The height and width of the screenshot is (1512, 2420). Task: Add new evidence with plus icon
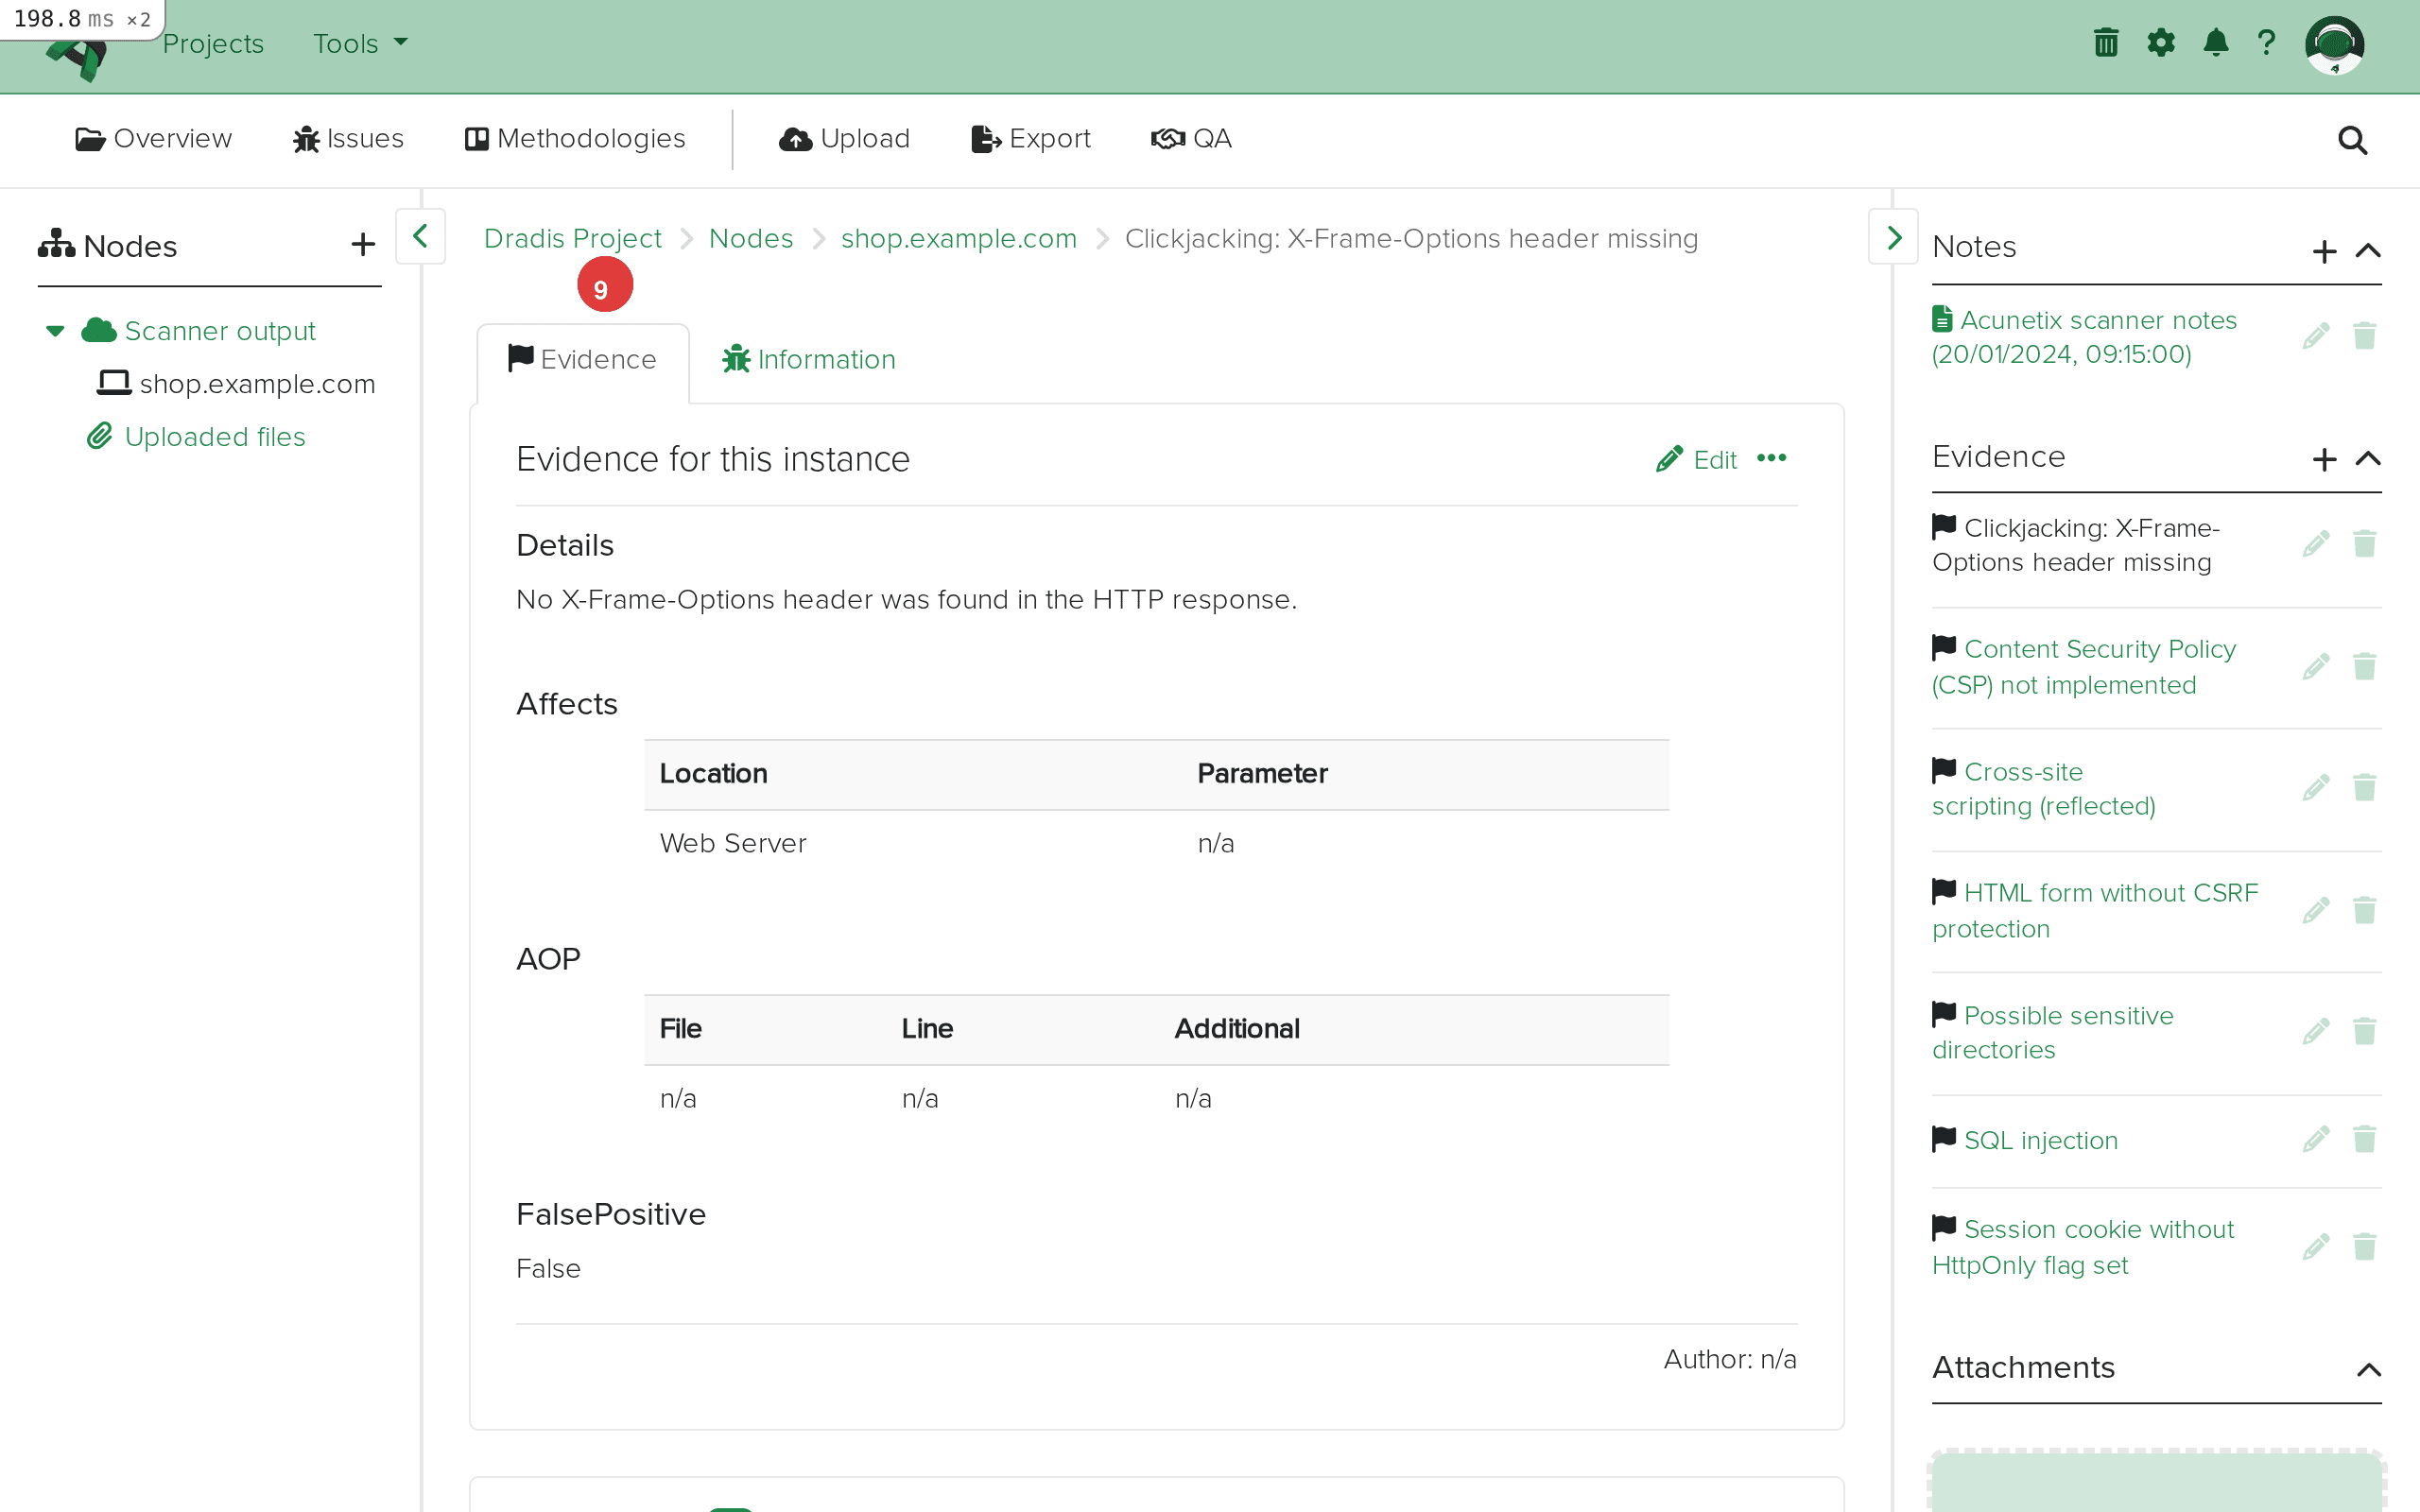(2324, 459)
